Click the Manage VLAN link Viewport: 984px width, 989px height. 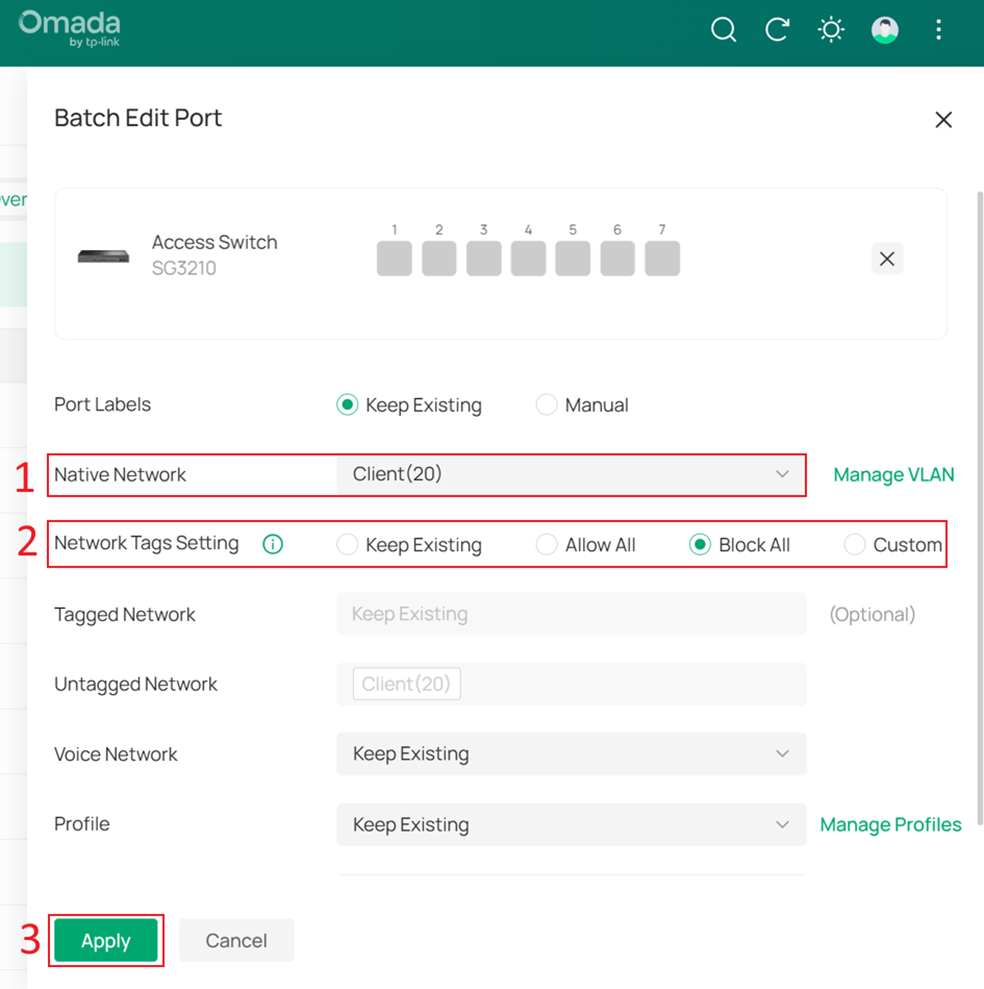click(893, 474)
